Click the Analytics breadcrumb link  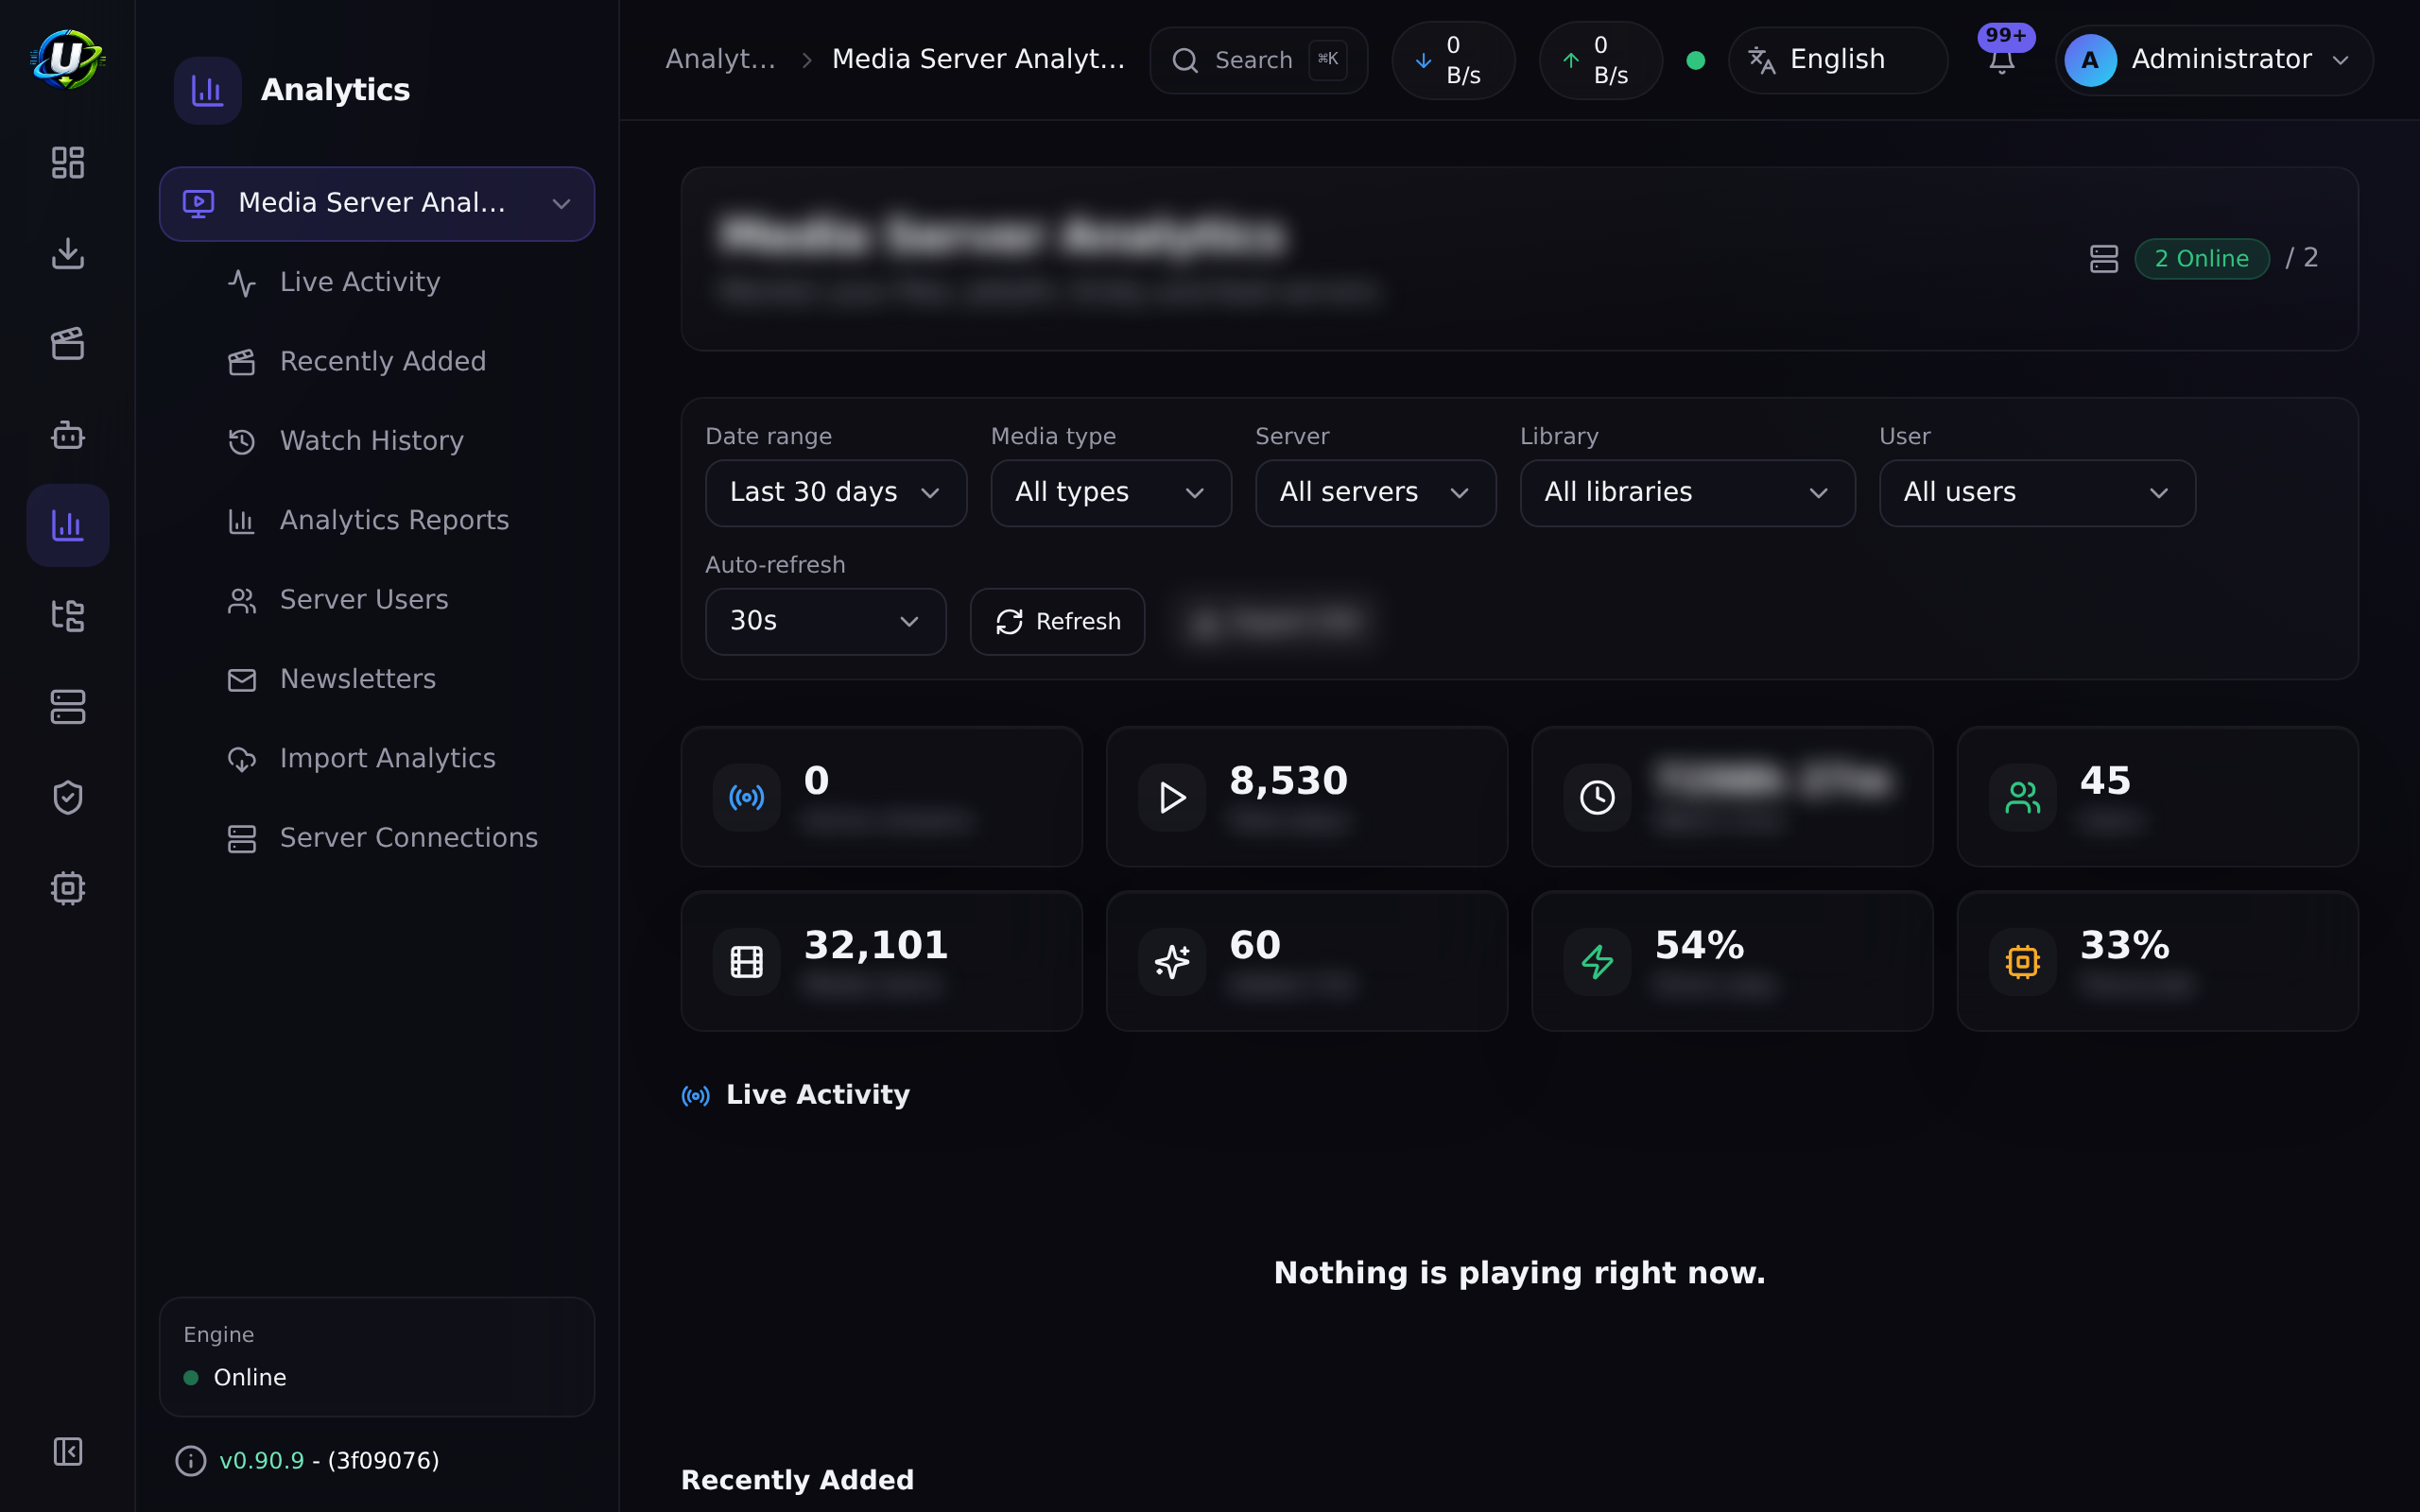pos(720,60)
